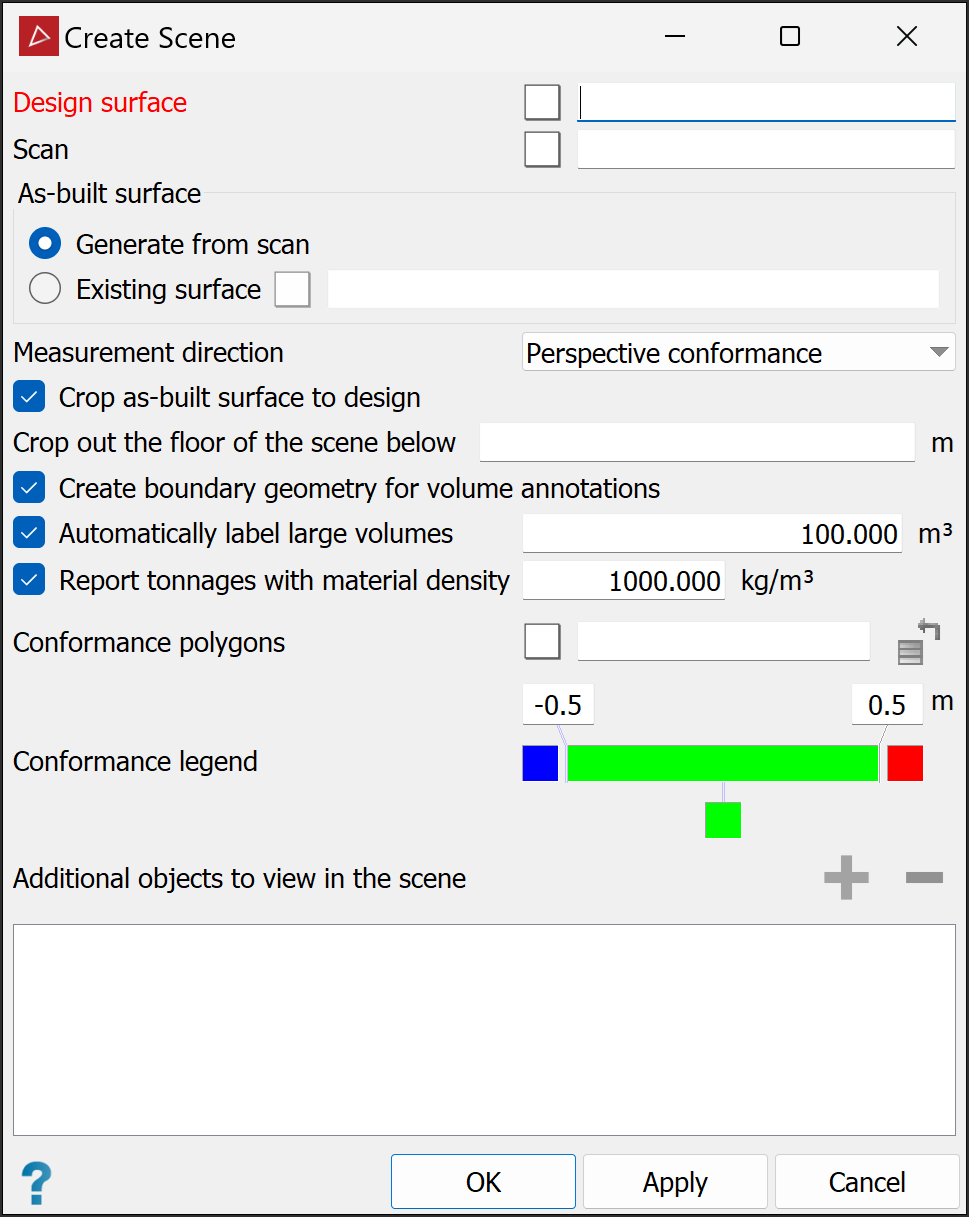Disable Automatically label large volumes
Screen dimensions: 969x1217
30,533
